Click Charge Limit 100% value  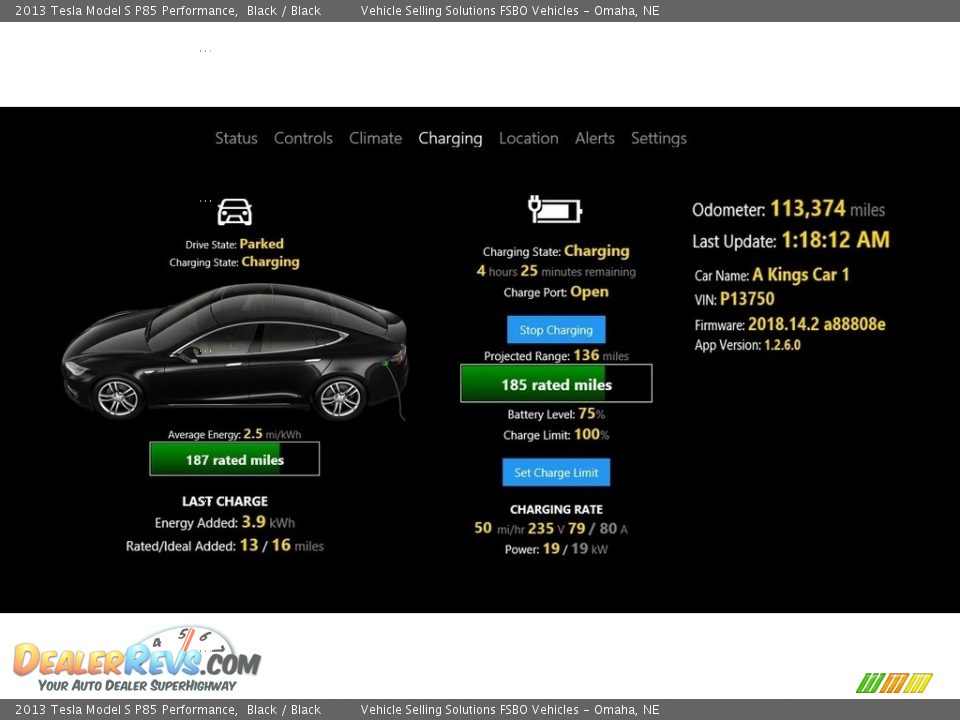(591, 435)
